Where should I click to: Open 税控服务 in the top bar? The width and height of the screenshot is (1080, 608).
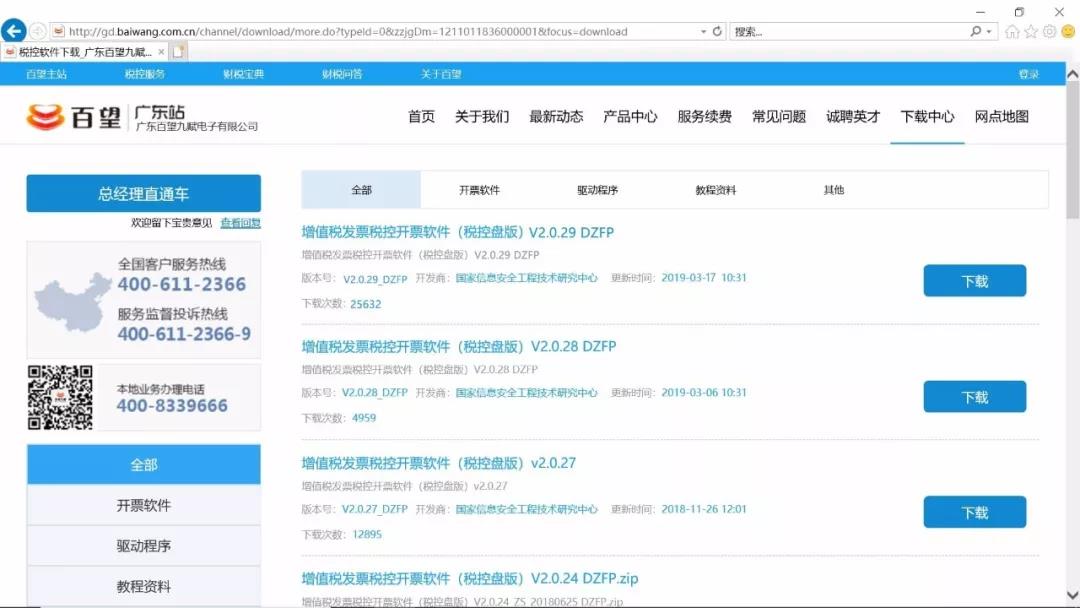pyautogui.click(x=145, y=74)
